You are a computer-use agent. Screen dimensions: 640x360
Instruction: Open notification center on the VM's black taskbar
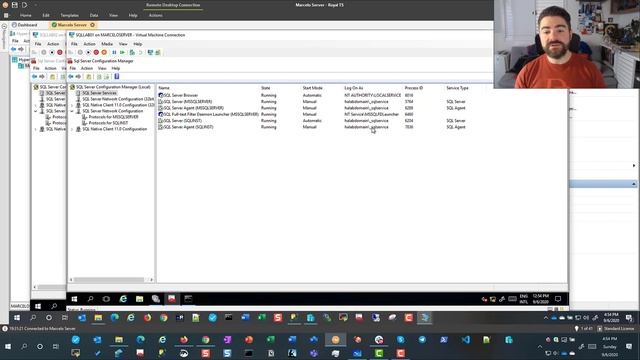pos(558,299)
